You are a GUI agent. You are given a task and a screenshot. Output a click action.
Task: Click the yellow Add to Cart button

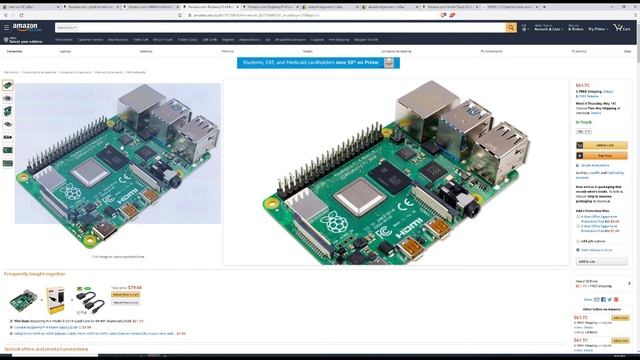click(601, 145)
